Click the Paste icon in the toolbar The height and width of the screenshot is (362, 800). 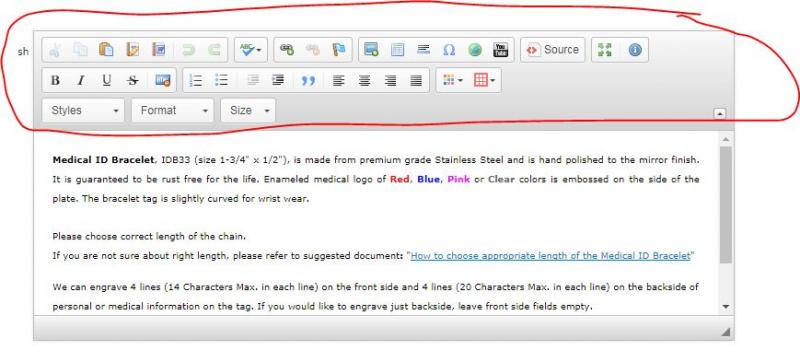106,49
